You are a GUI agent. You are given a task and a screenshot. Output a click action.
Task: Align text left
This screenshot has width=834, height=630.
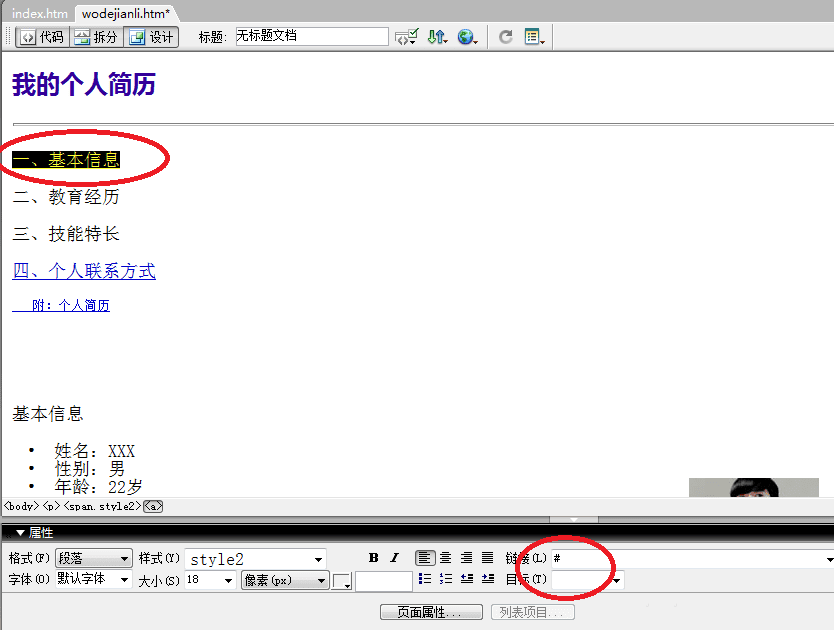pos(424,558)
